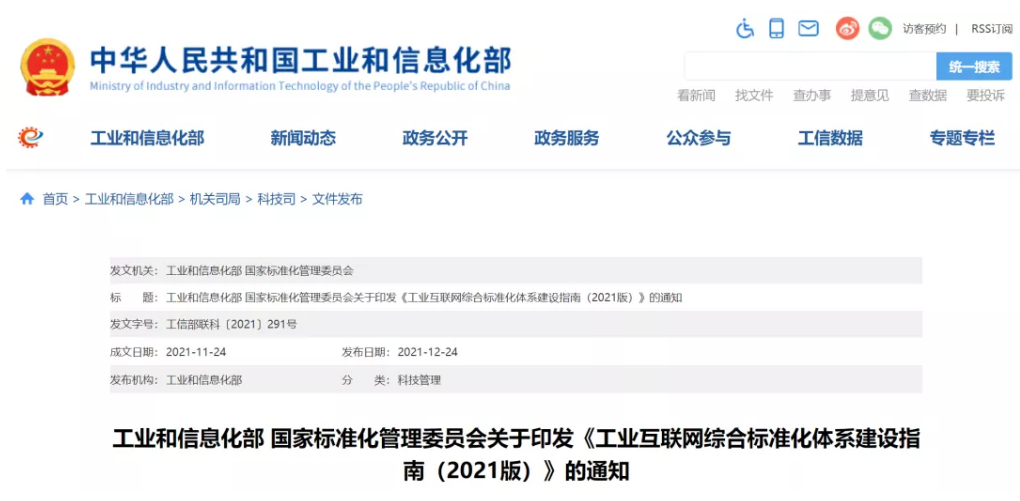Click the national emblem logo

(x=48, y=67)
